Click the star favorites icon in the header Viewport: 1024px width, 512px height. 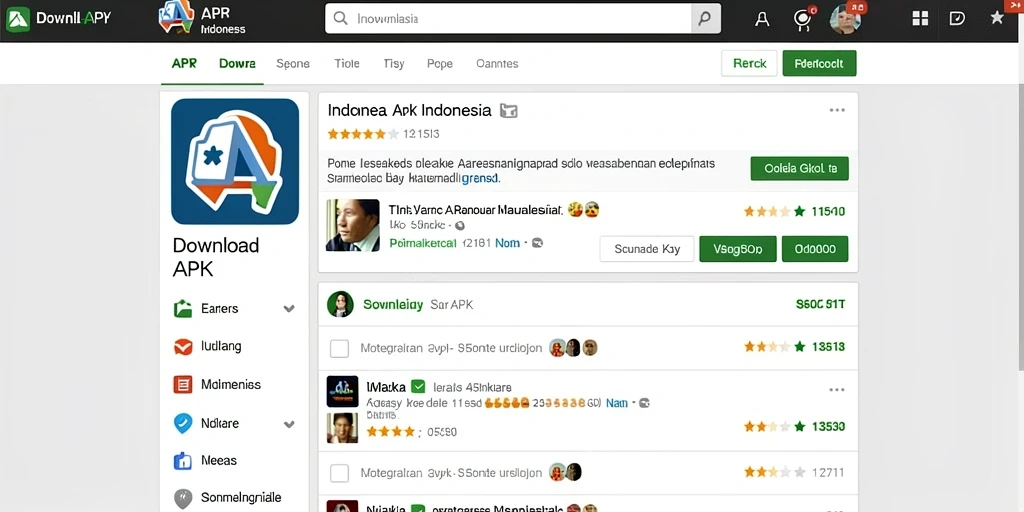997,18
